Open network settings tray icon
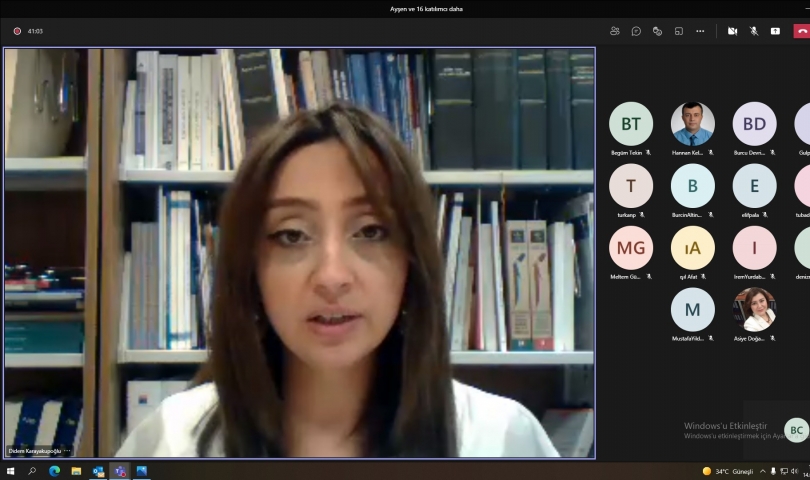 tap(784, 471)
